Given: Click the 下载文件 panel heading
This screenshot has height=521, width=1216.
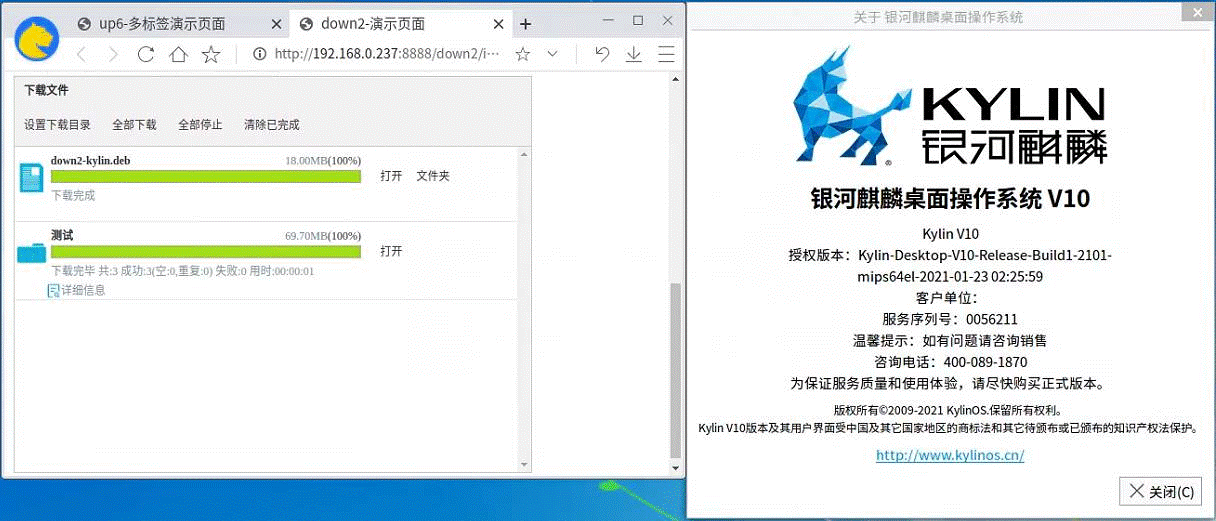Looking at the screenshot, I should 46,90.
